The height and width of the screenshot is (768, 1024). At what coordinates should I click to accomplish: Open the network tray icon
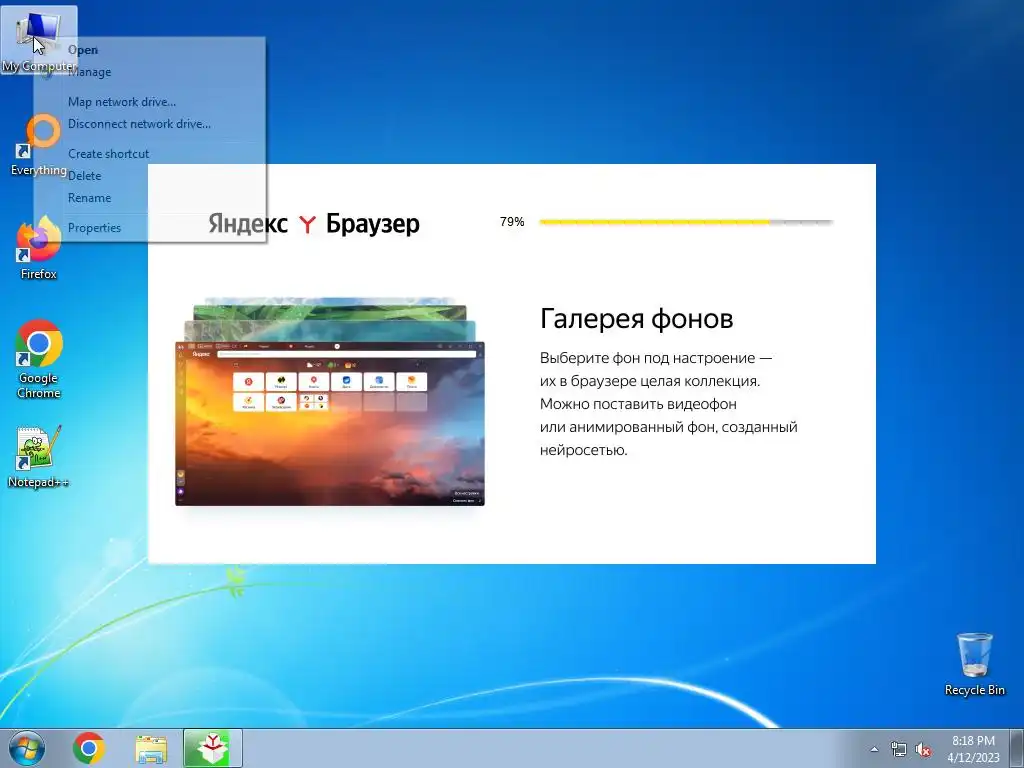[x=899, y=749]
